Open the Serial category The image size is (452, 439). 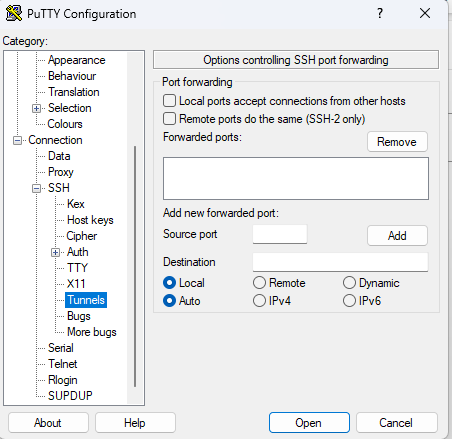click(61, 348)
